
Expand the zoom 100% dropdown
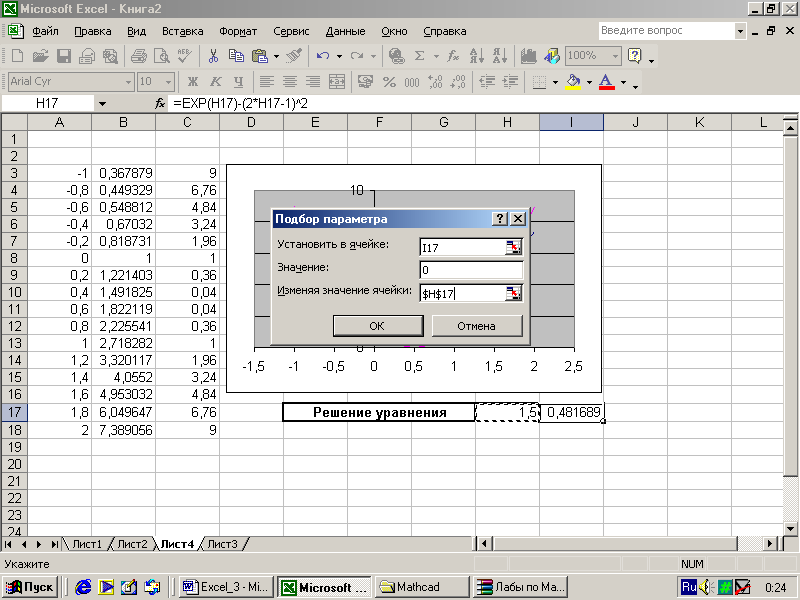pos(616,56)
